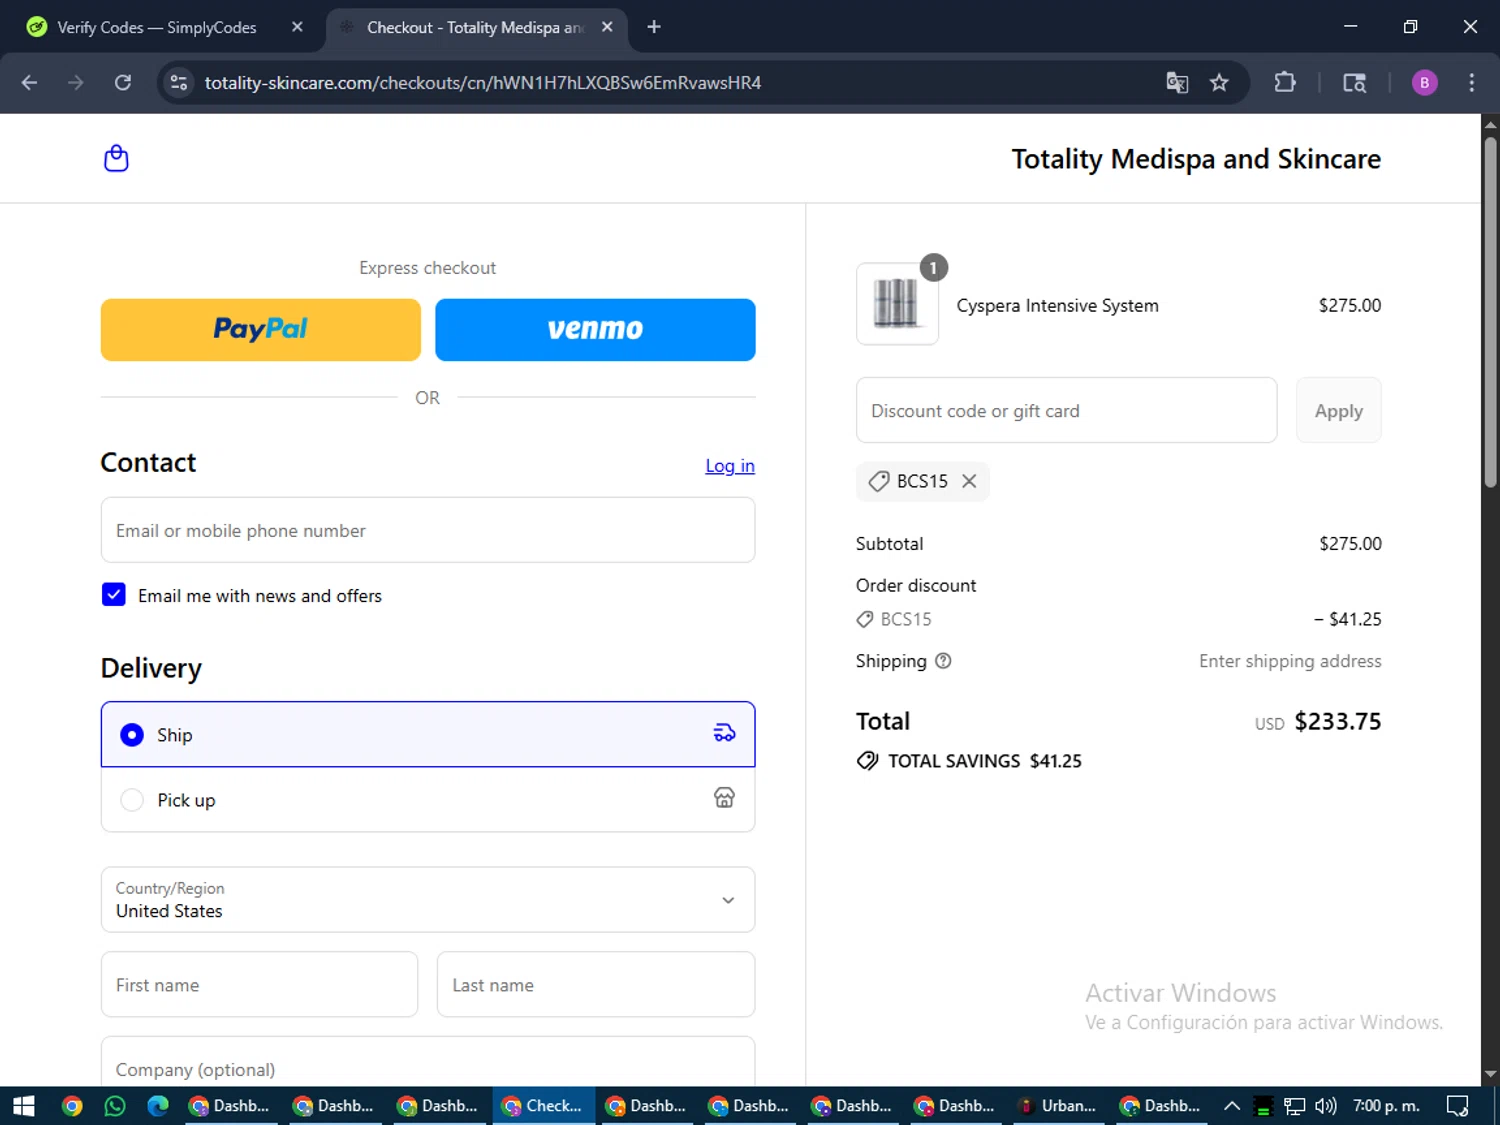Image resolution: width=1500 pixels, height=1125 pixels.
Task: Open the Chrome extensions puzzle icon
Action: point(1285,83)
